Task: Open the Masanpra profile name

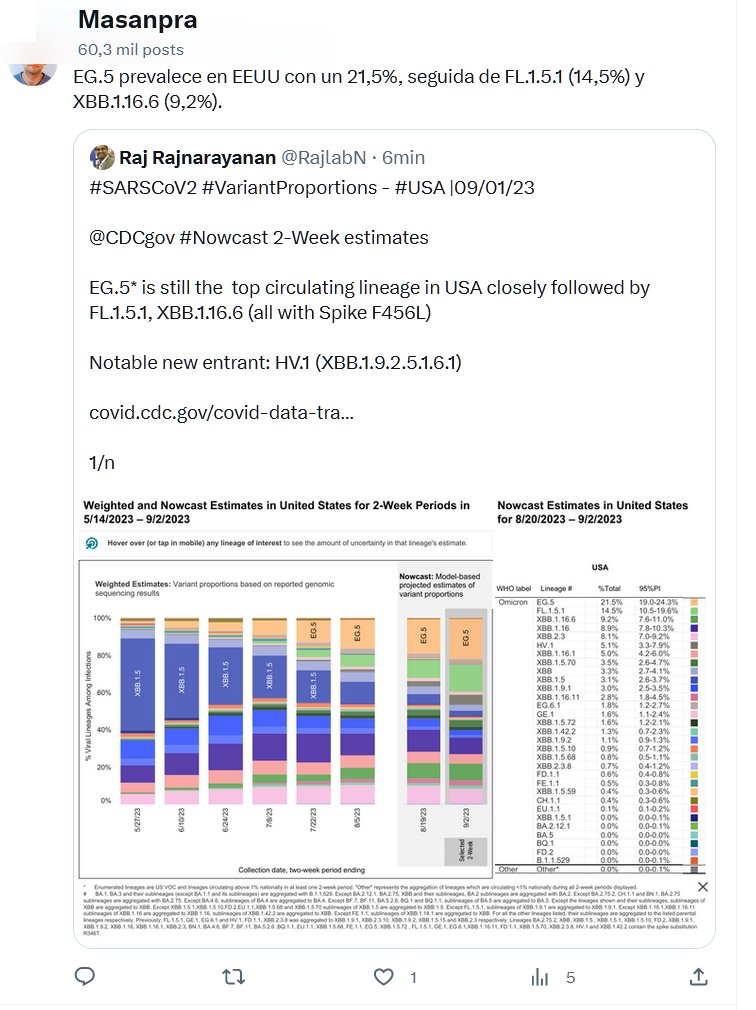Action: click(x=137, y=20)
